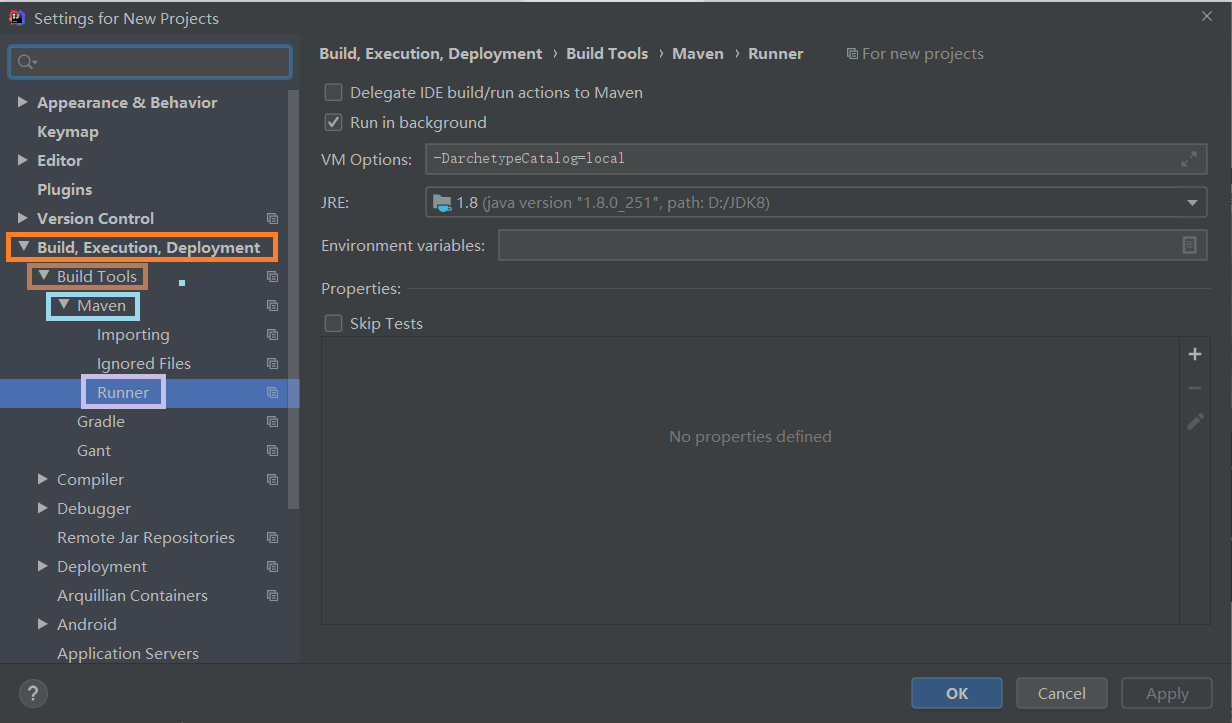Click the search magnifier icon
The image size is (1232, 723).
pos(27,62)
